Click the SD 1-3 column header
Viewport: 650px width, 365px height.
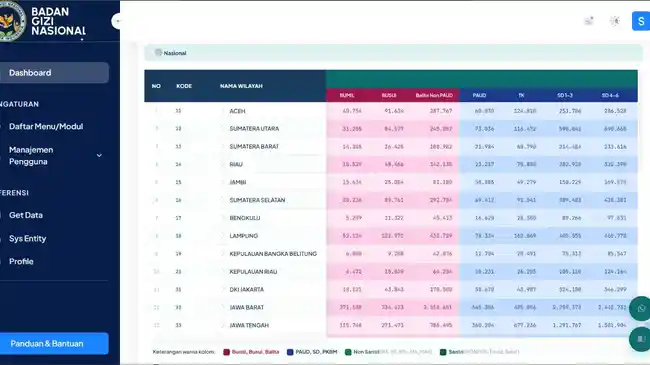click(x=565, y=95)
